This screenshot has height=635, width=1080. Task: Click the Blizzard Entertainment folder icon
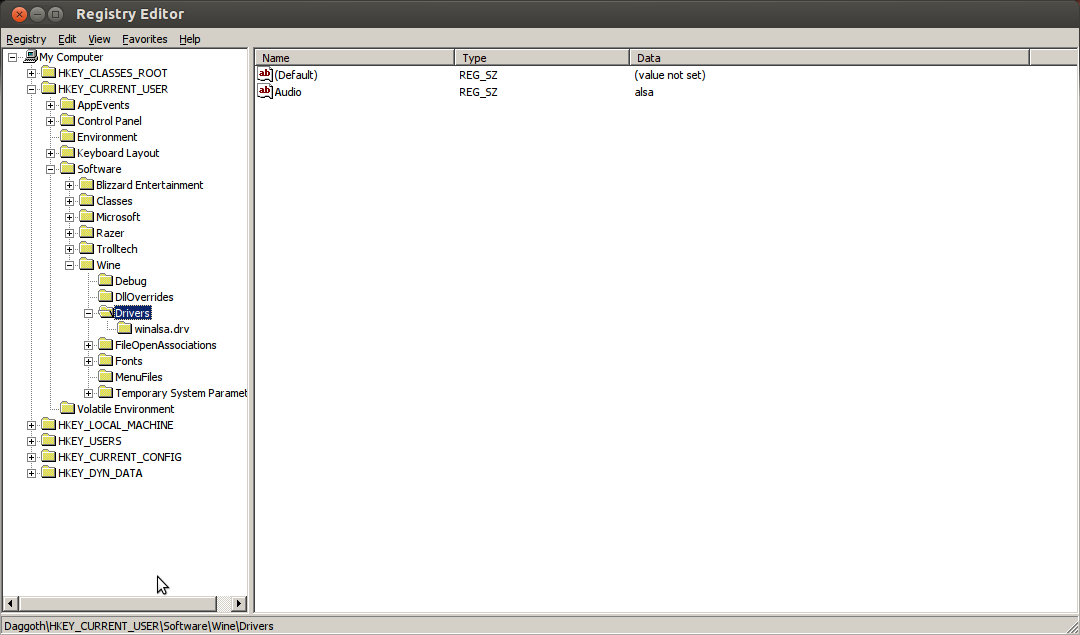(x=87, y=185)
